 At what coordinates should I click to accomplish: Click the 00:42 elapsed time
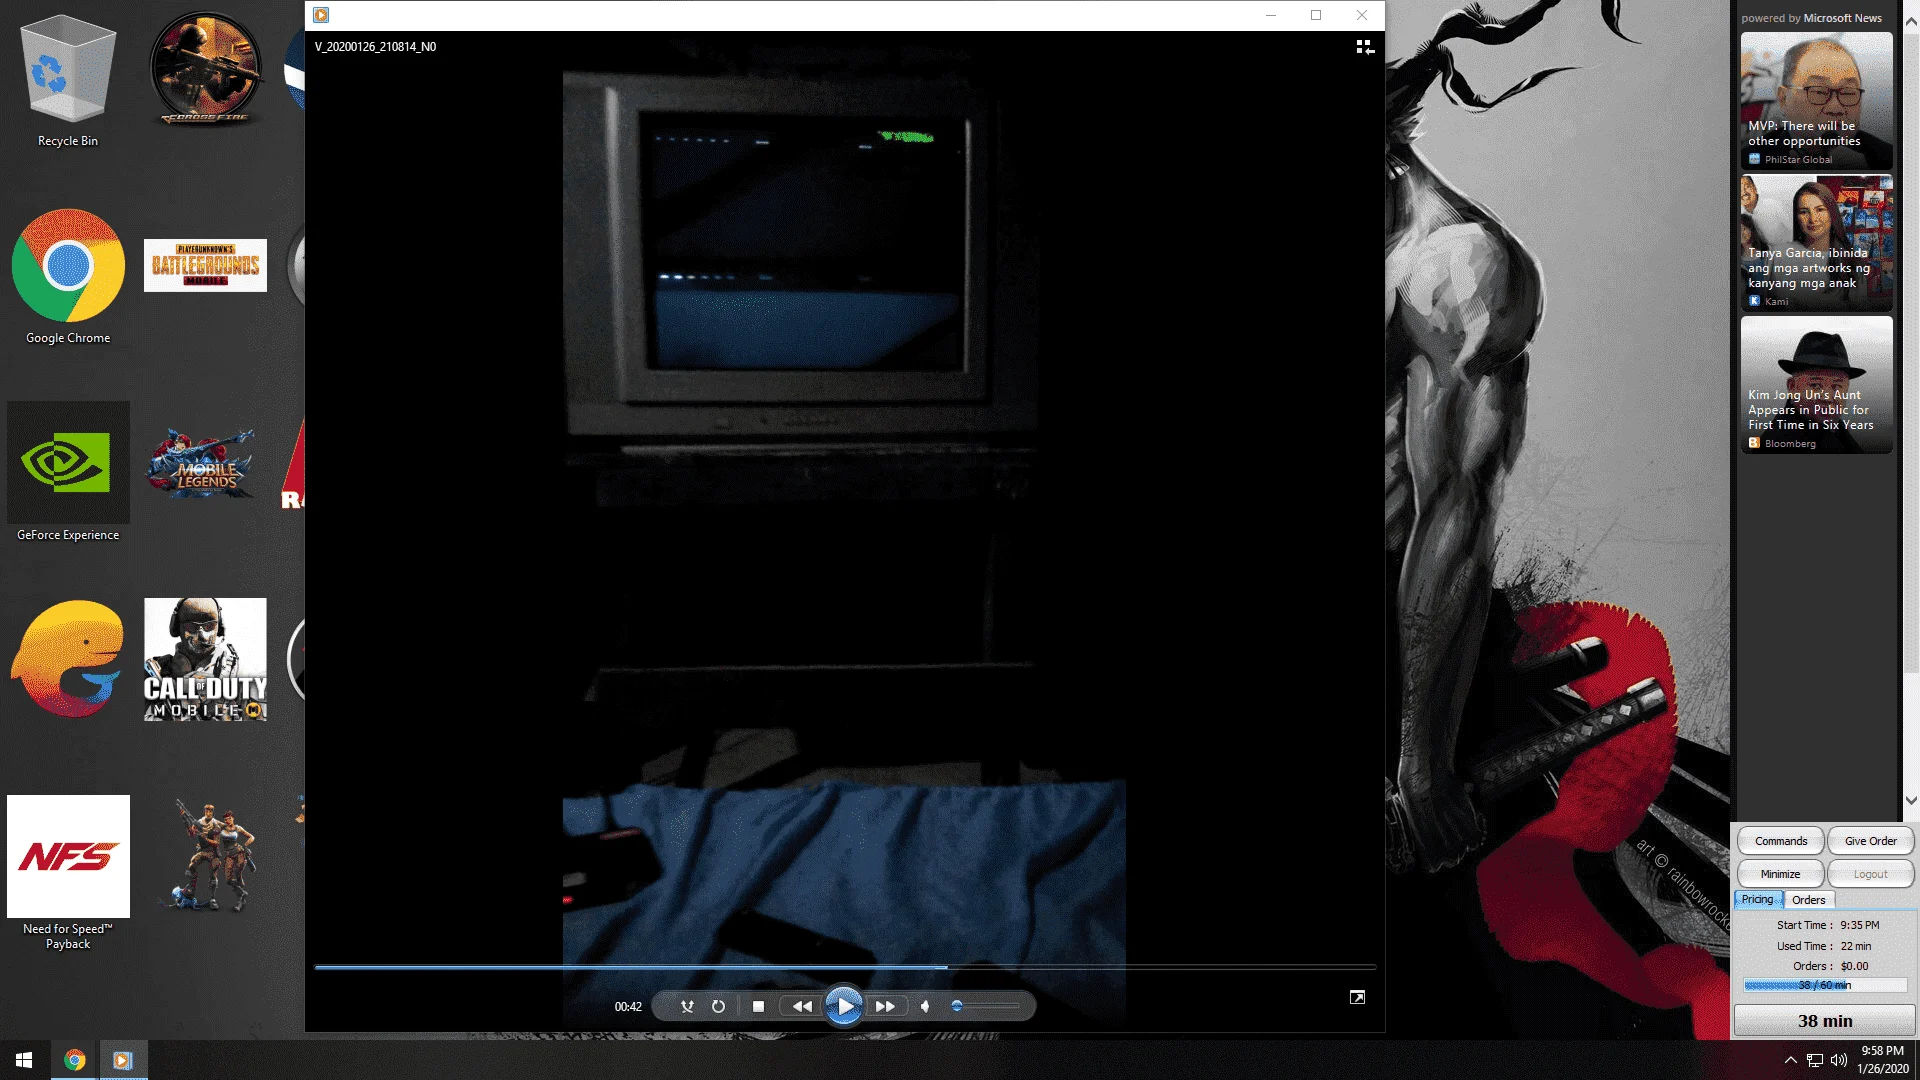(628, 1007)
